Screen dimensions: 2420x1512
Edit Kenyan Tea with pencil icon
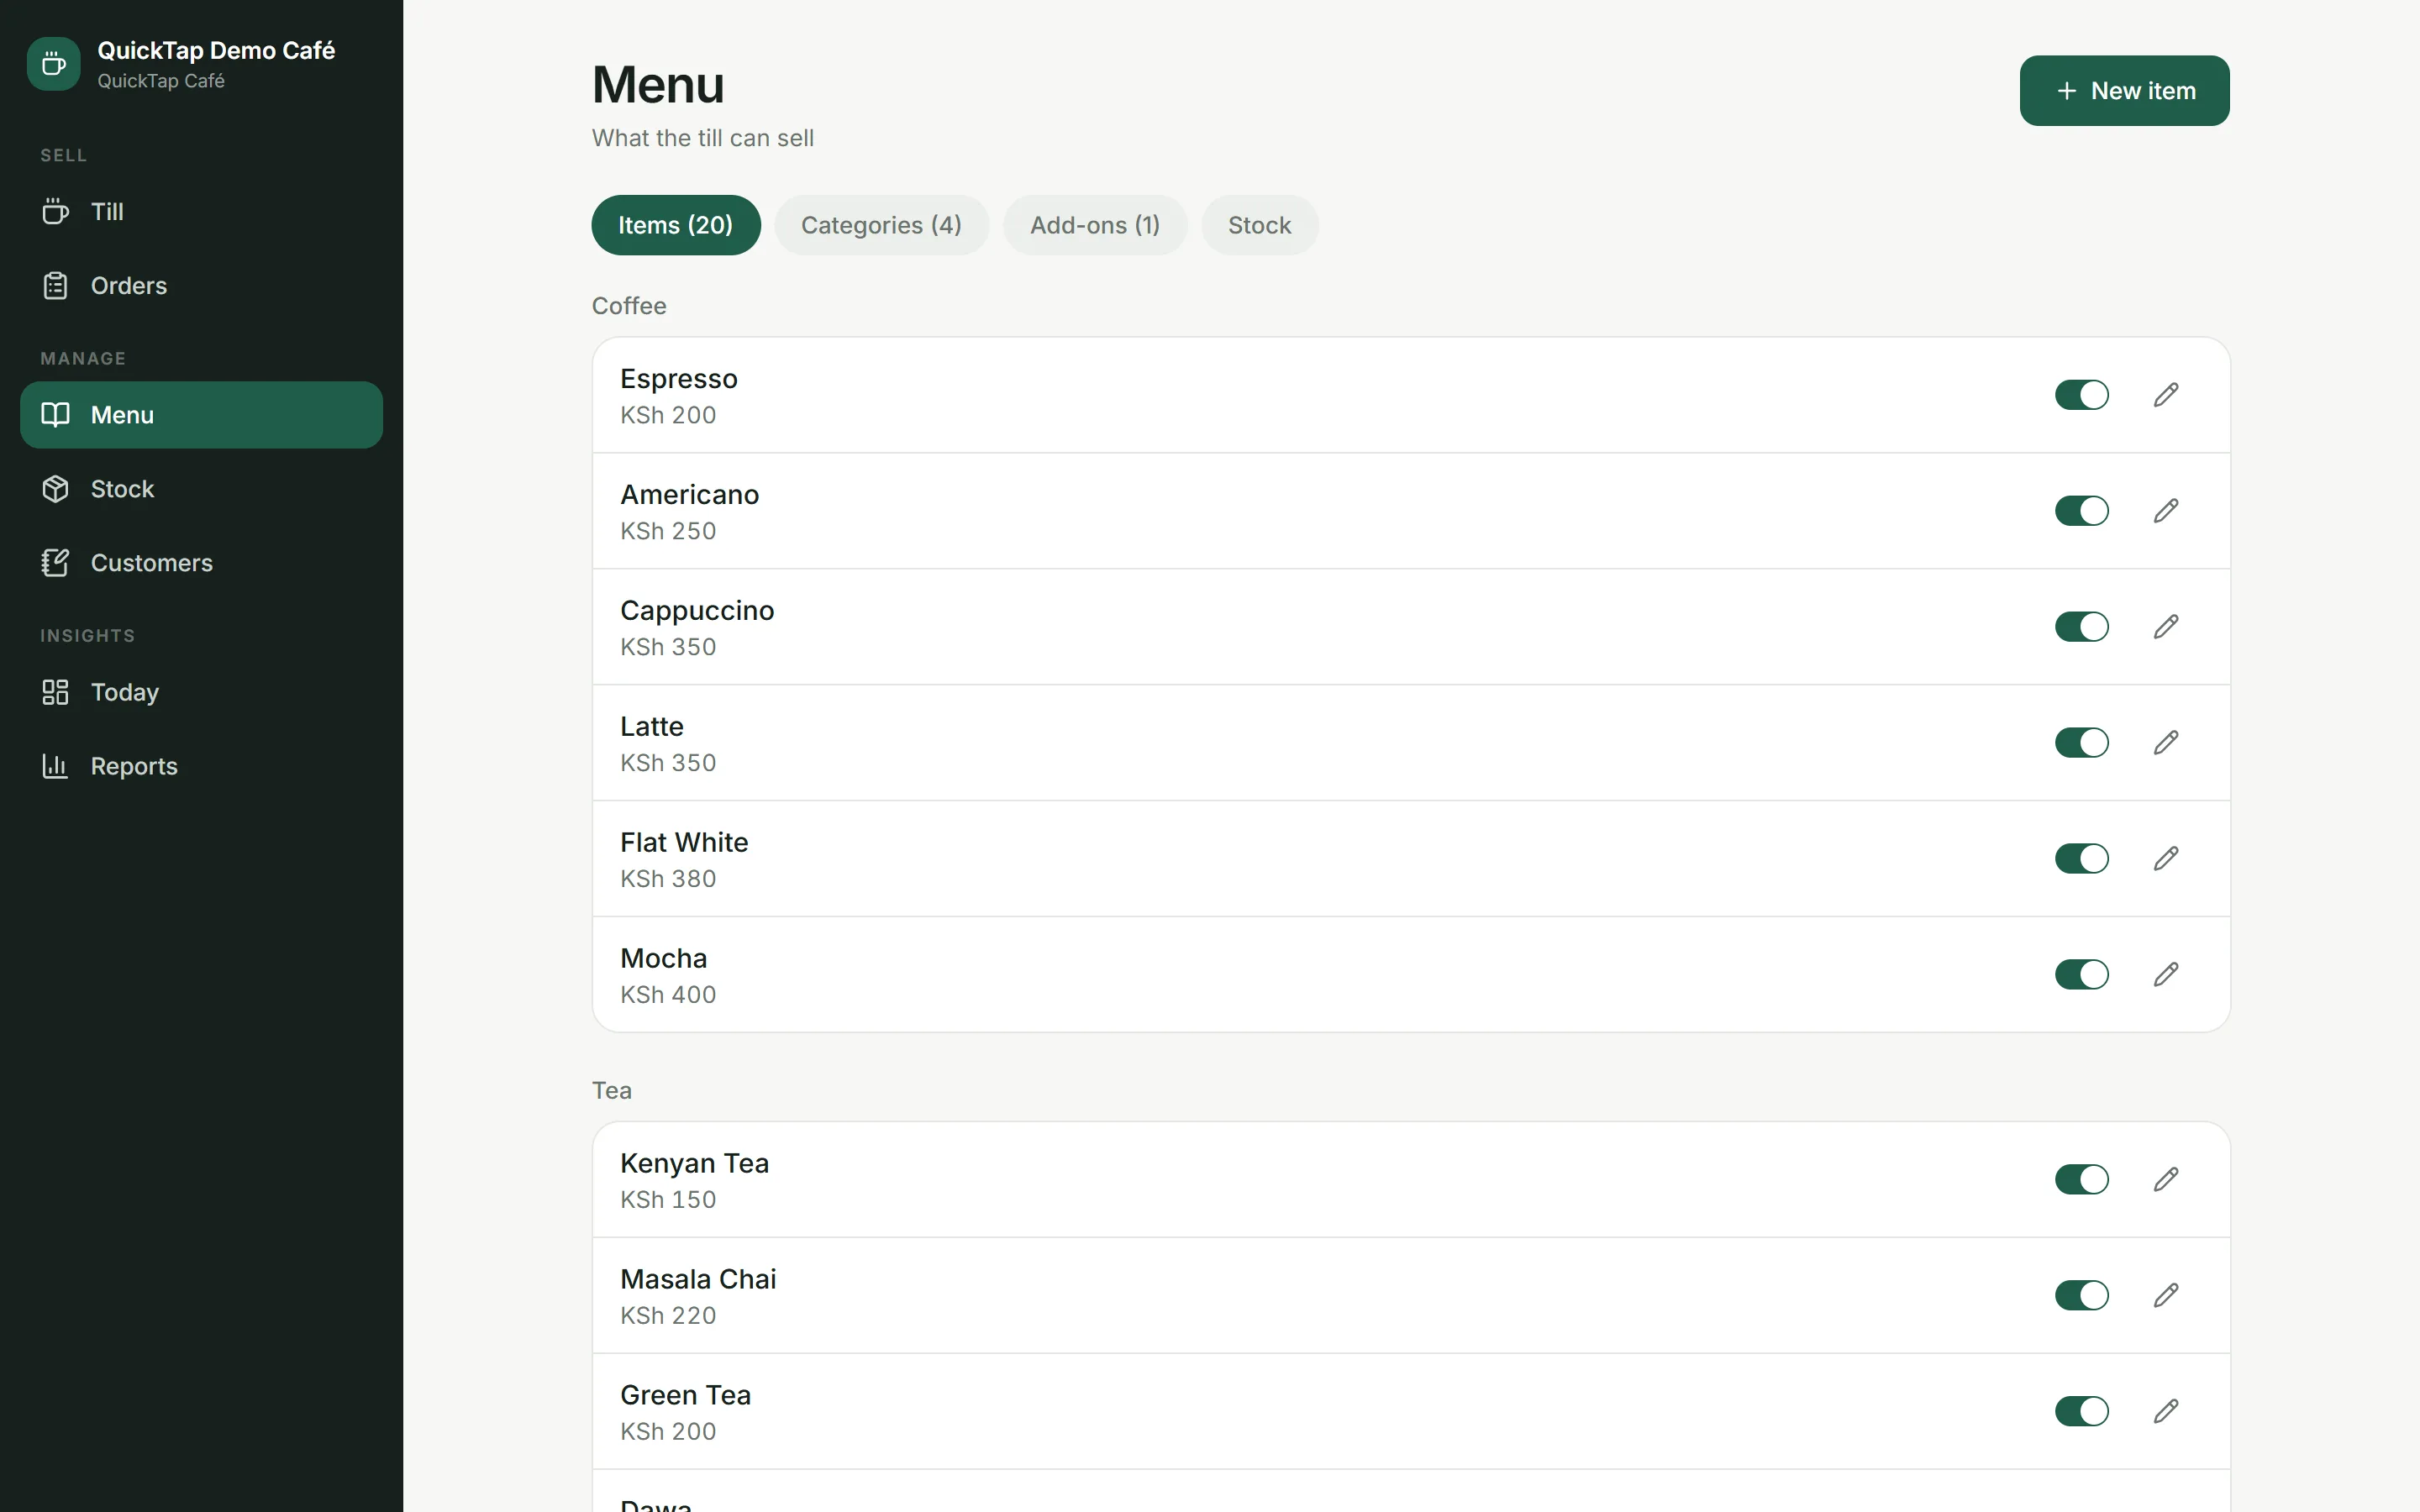pos(2166,1180)
